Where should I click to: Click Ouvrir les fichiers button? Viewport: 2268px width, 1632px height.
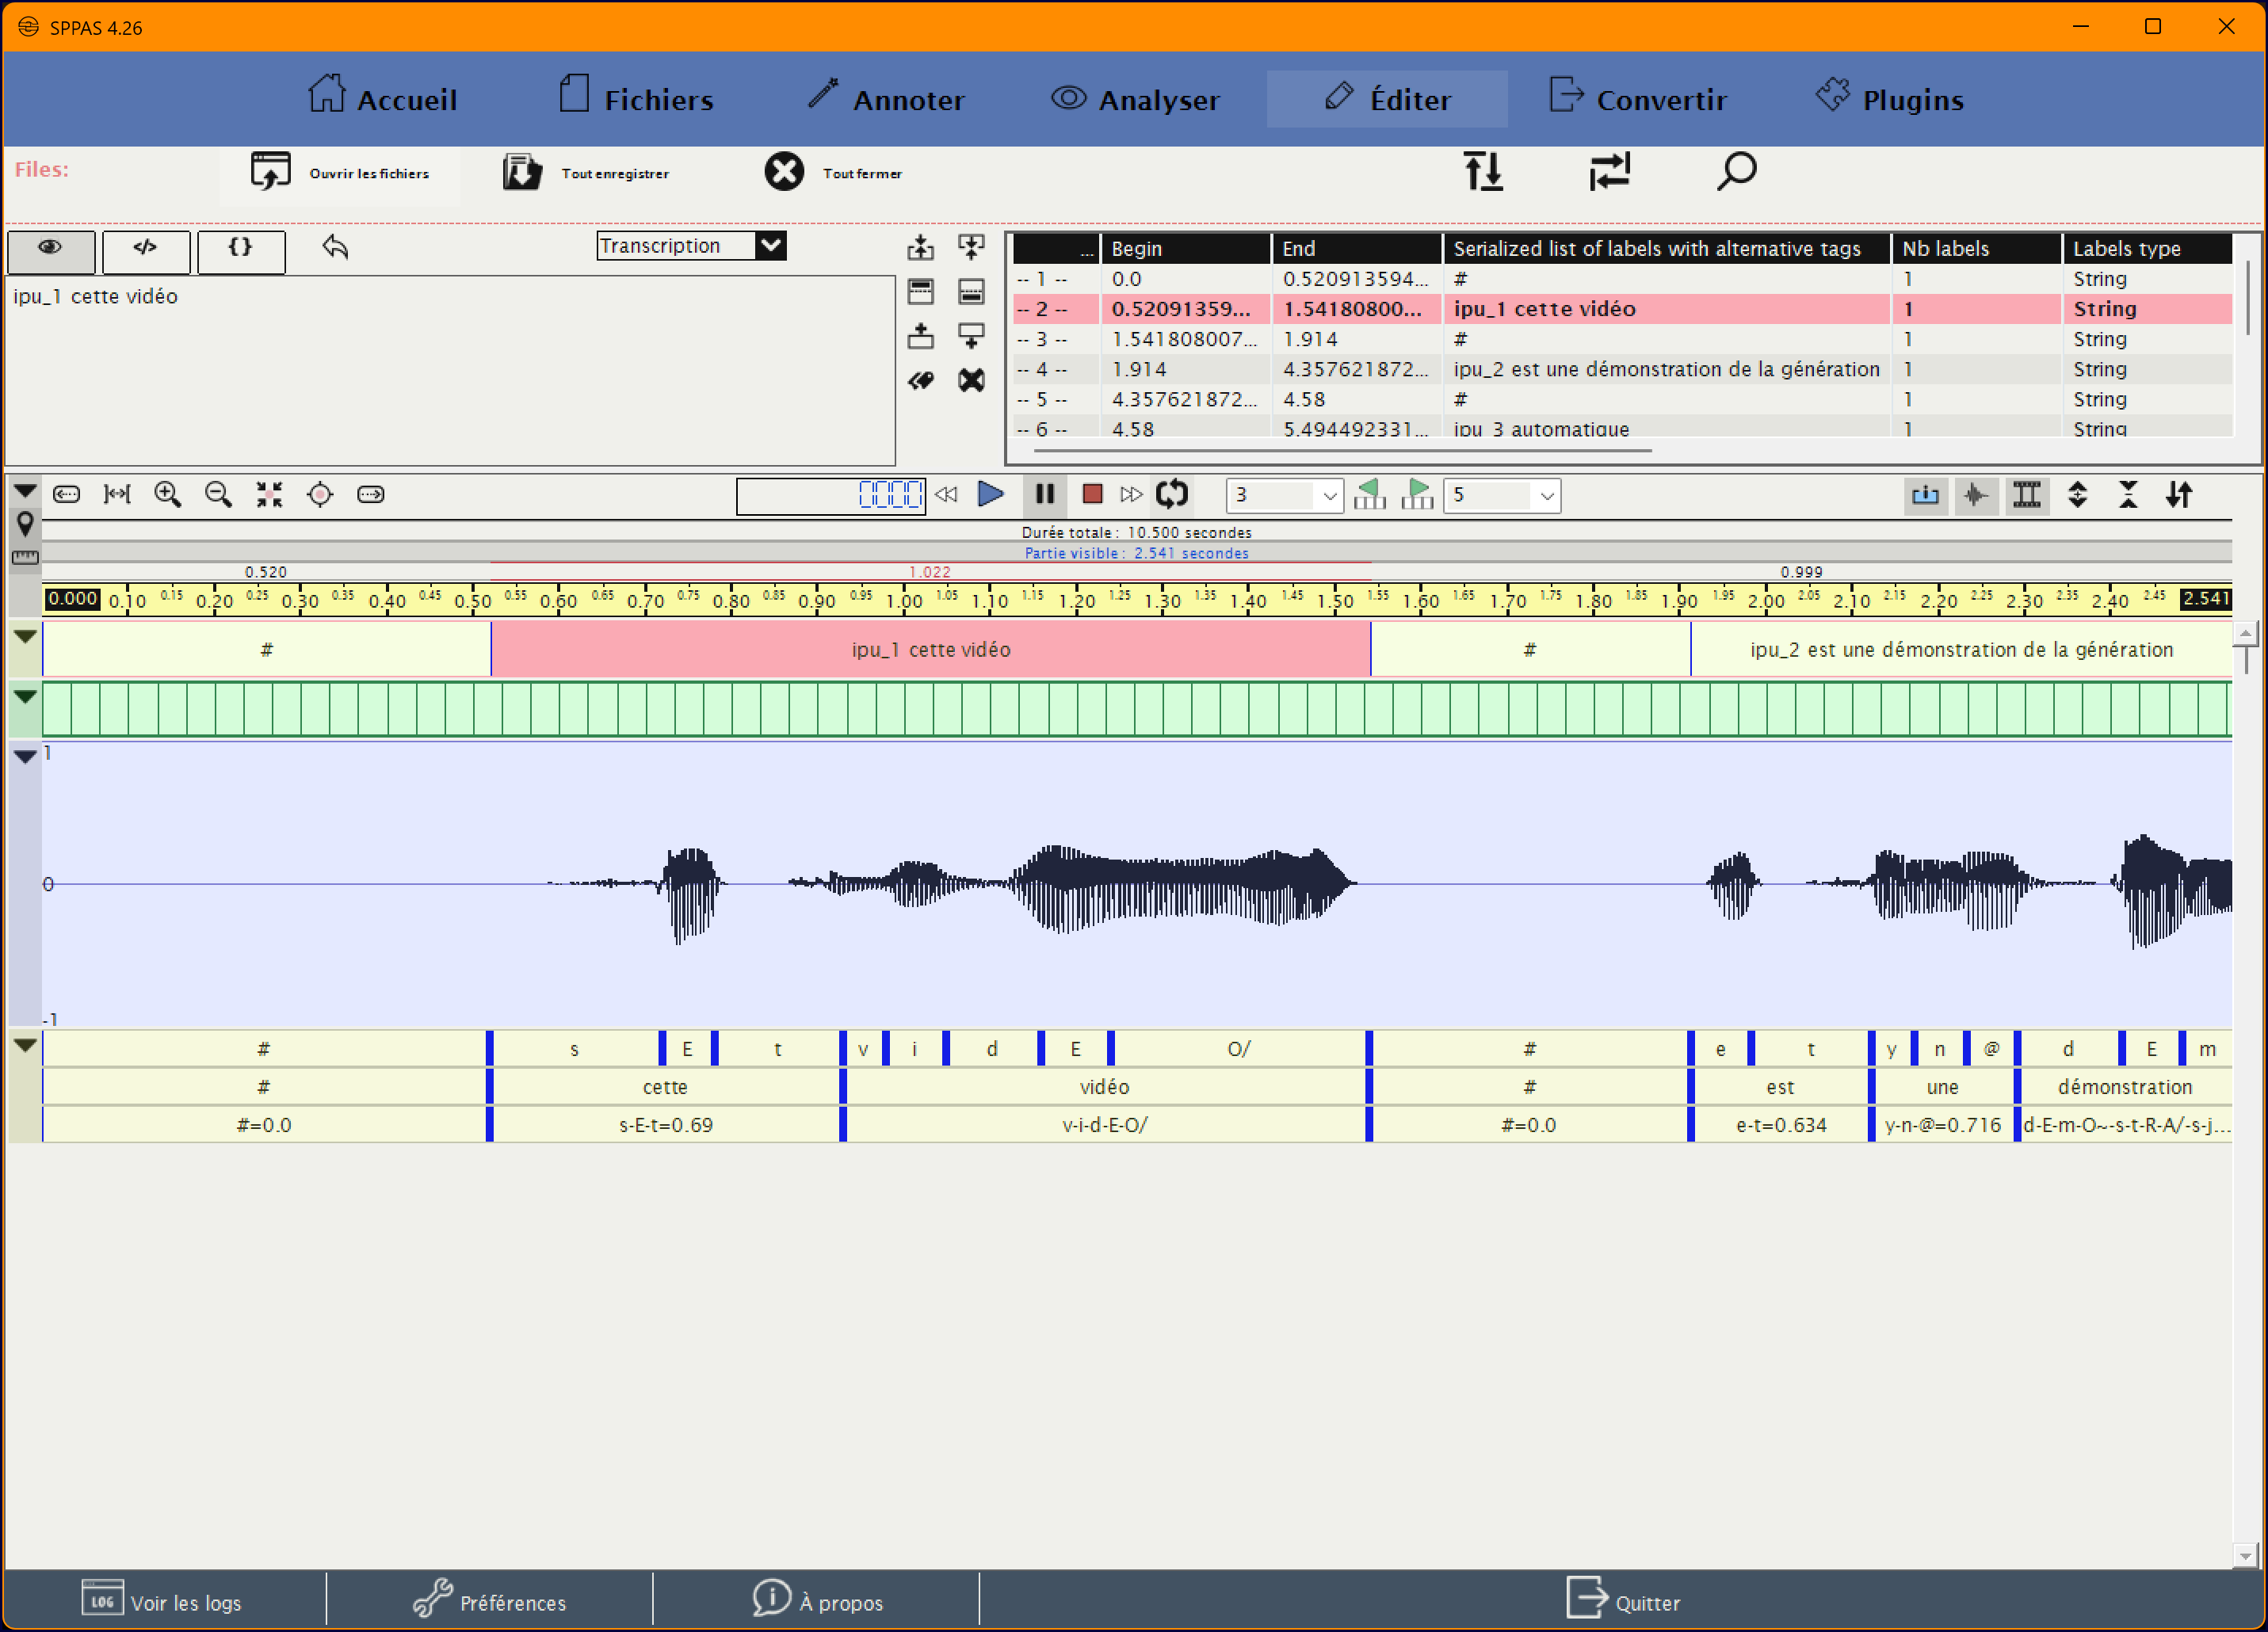pos(340,173)
